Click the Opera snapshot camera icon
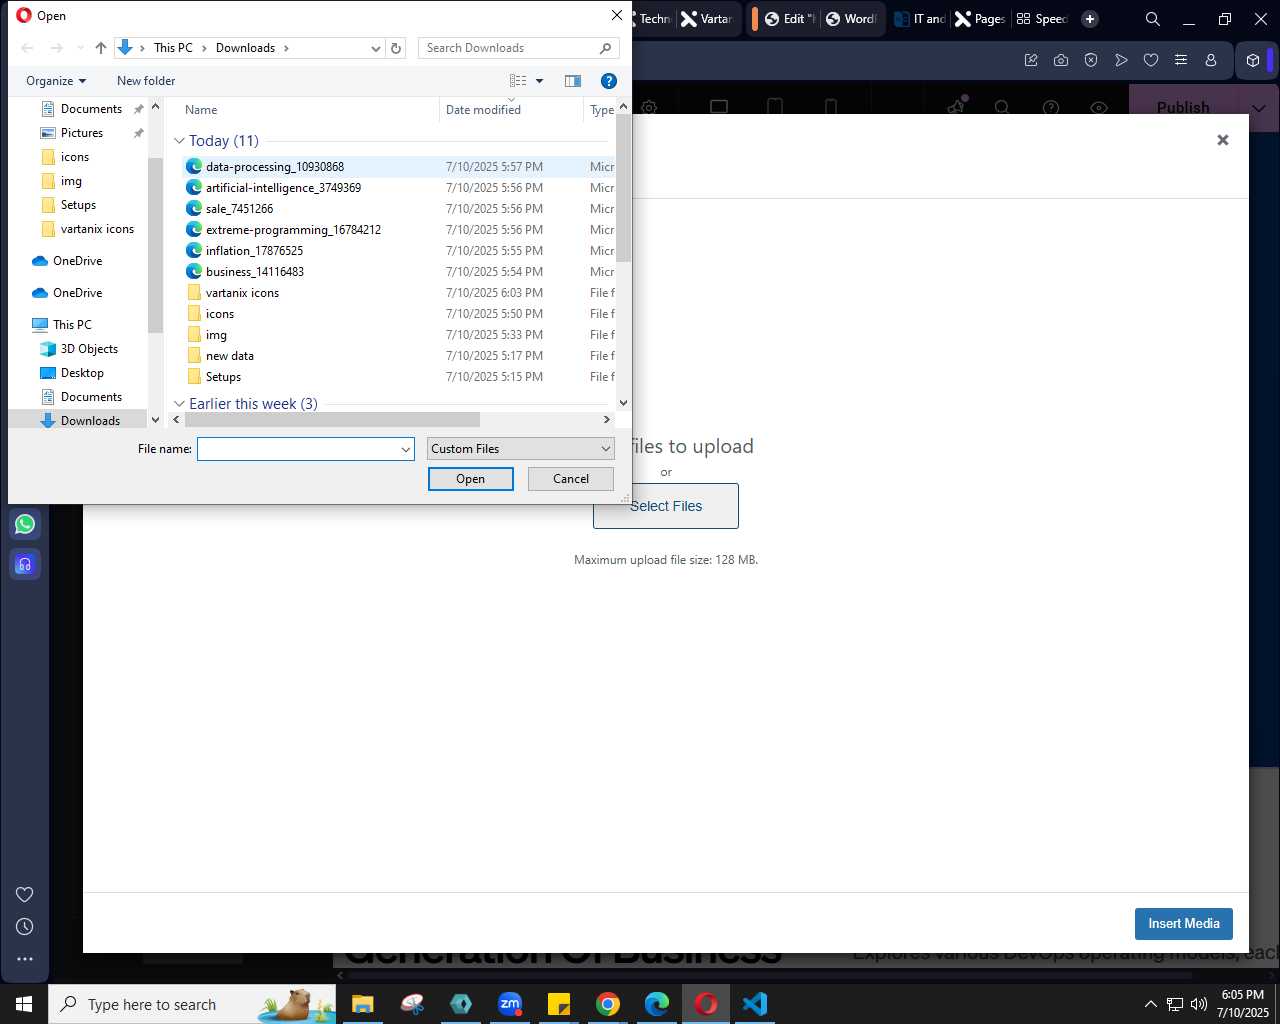 (x=1061, y=60)
